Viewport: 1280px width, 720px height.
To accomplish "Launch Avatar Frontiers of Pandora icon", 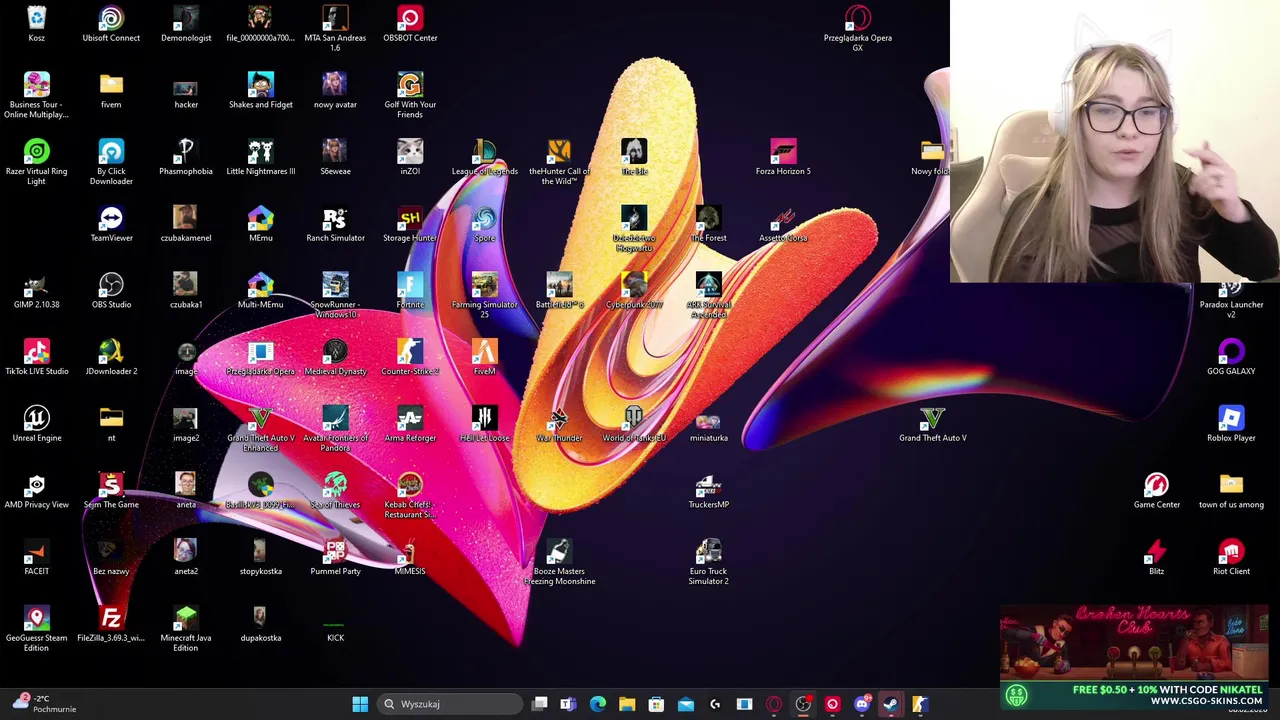I will [335, 429].
